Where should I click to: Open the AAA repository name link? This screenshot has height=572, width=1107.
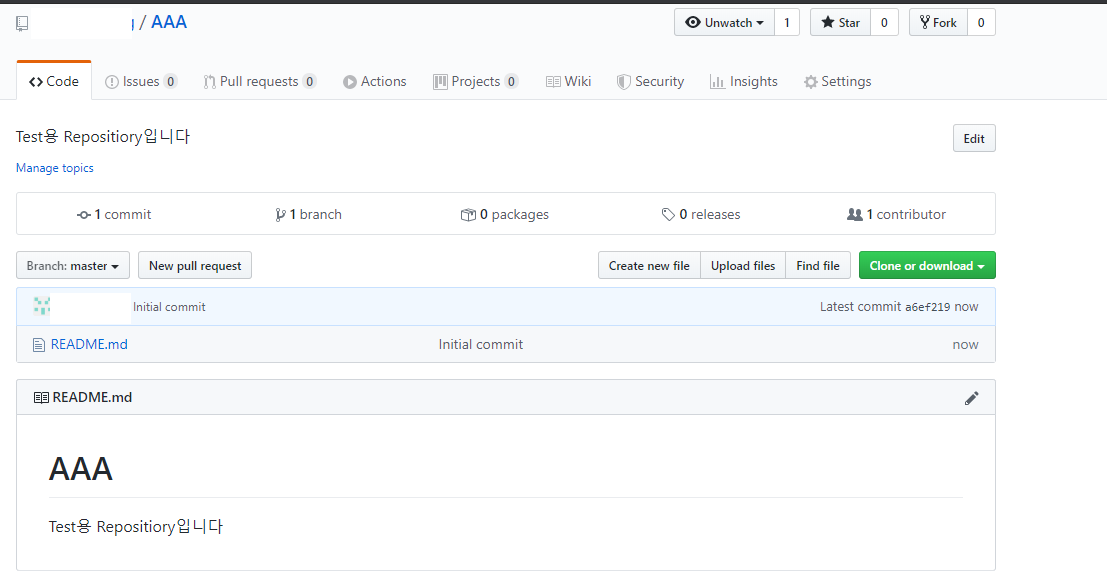[x=169, y=22]
